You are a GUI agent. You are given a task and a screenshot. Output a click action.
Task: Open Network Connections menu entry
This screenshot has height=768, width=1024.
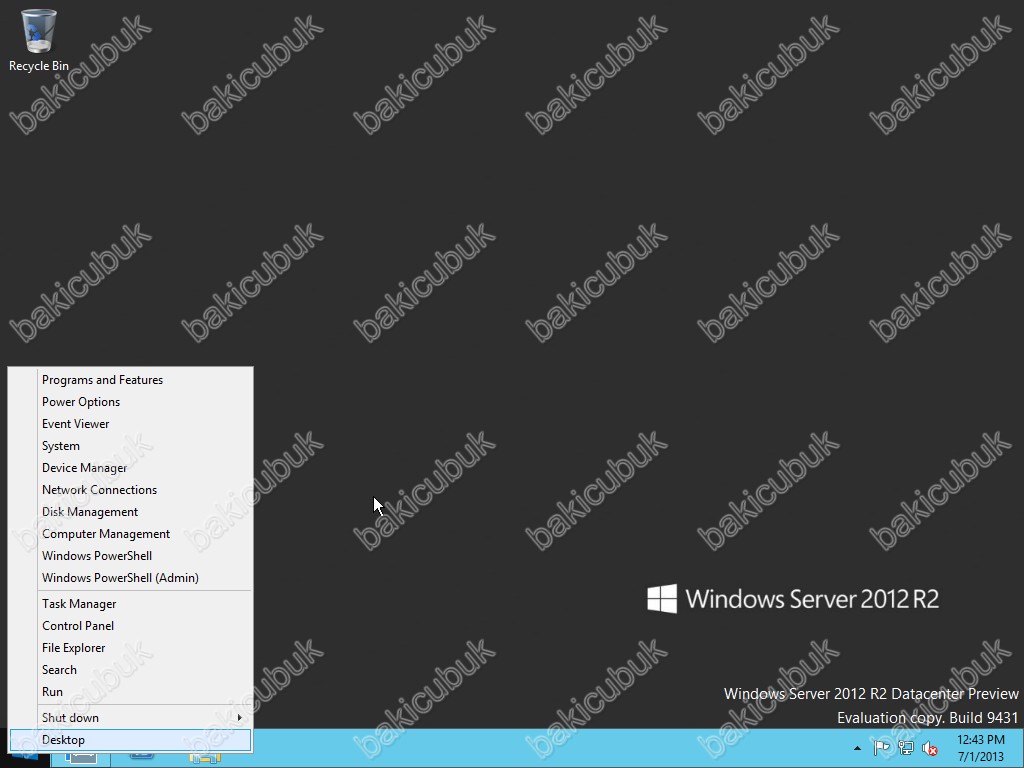(131, 490)
